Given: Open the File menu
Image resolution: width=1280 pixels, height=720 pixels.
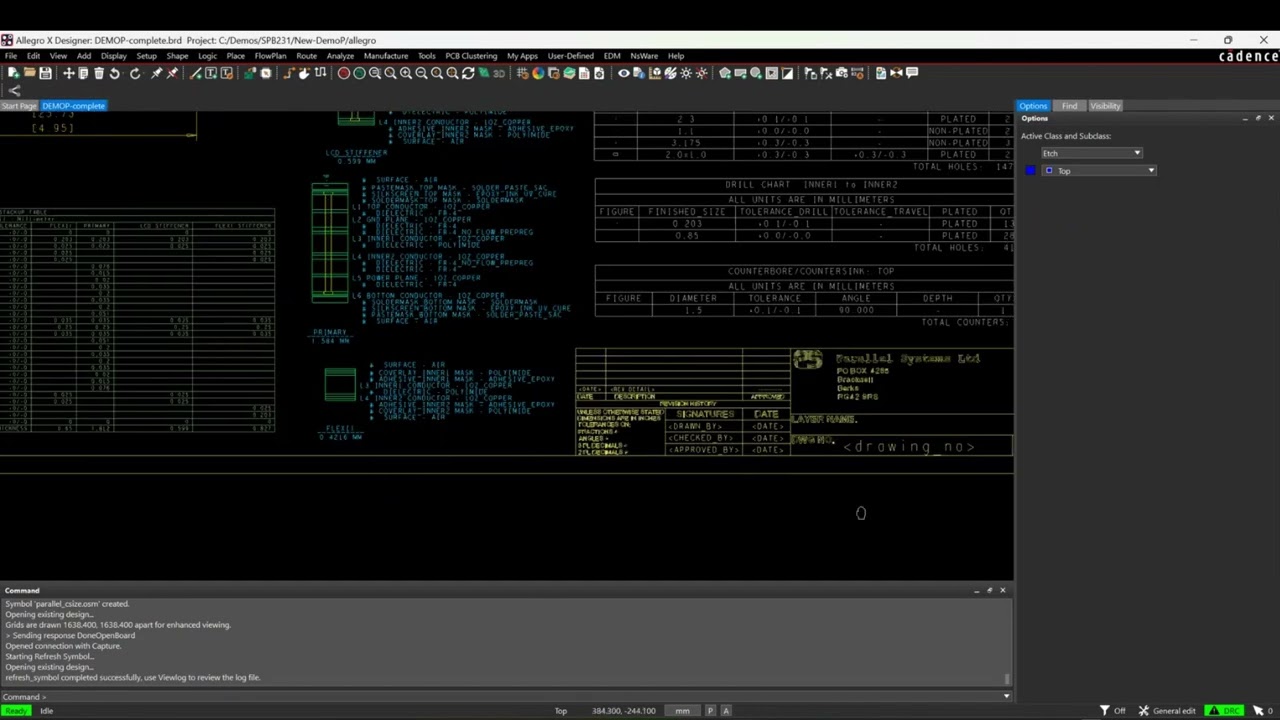Looking at the screenshot, I should pos(11,56).
